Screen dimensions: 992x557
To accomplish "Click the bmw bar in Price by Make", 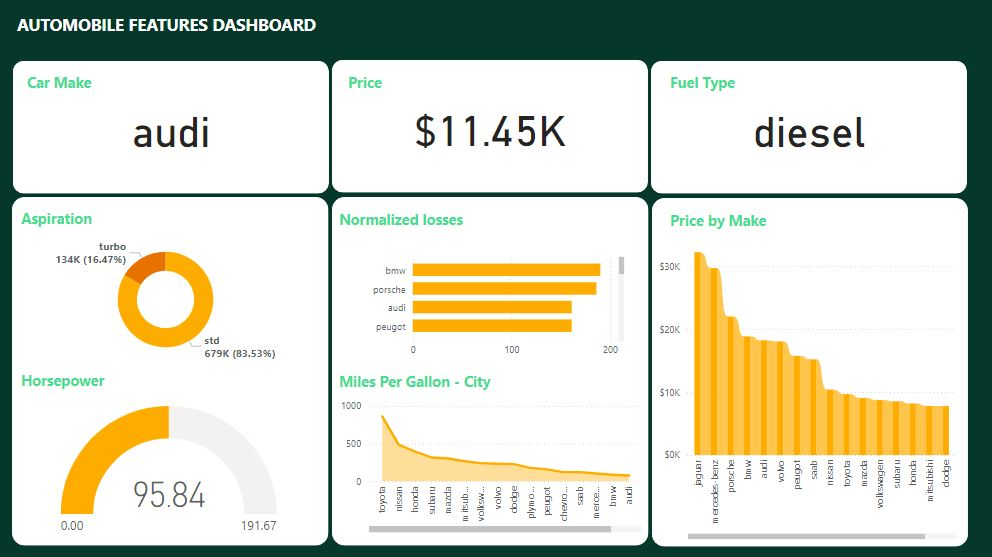I will tap(748, 396).
